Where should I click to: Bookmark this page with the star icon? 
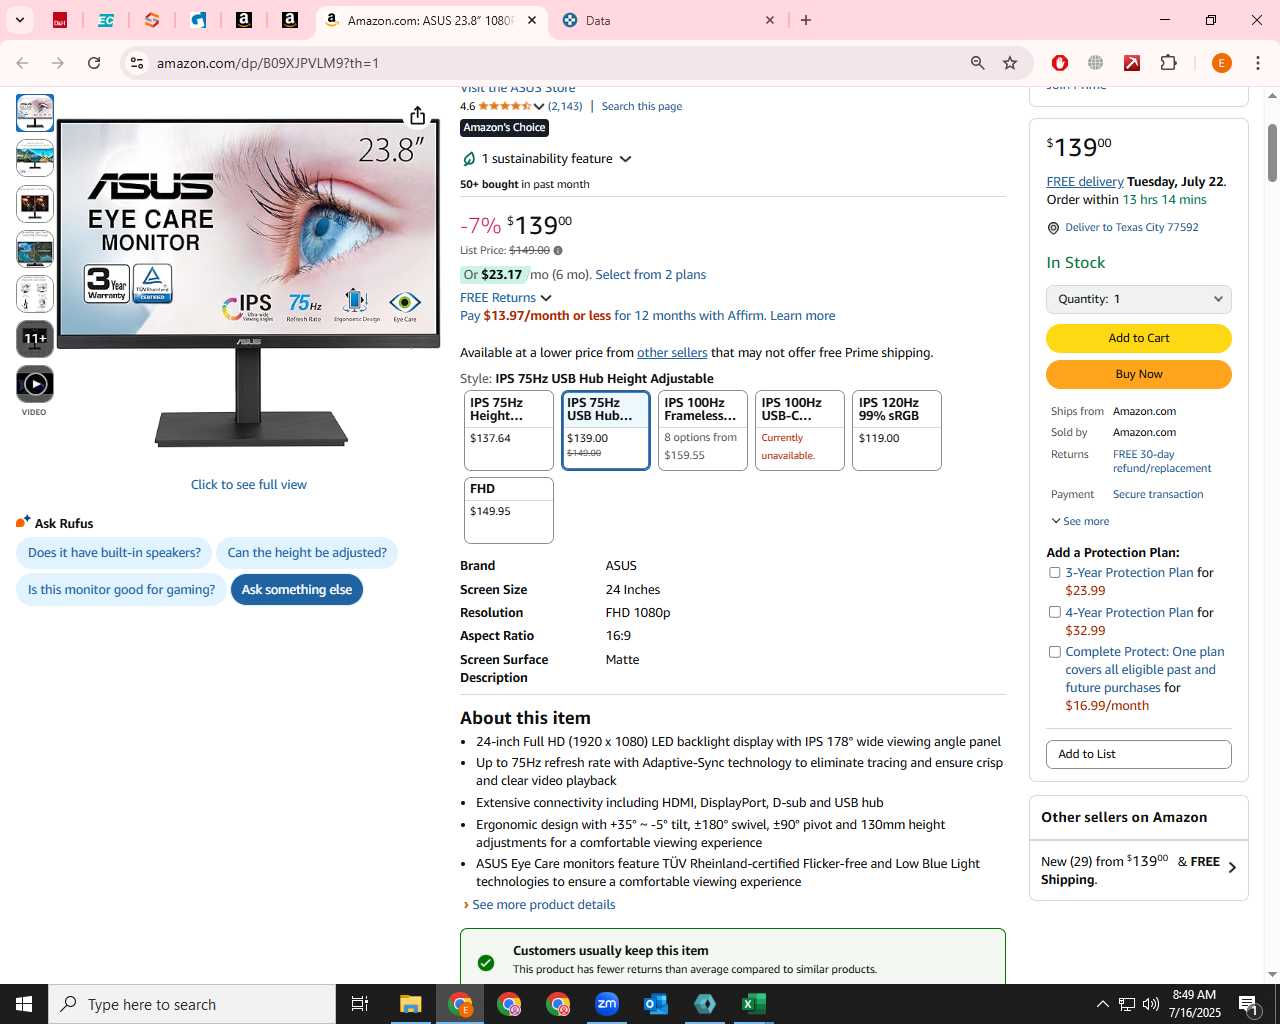1010,63
